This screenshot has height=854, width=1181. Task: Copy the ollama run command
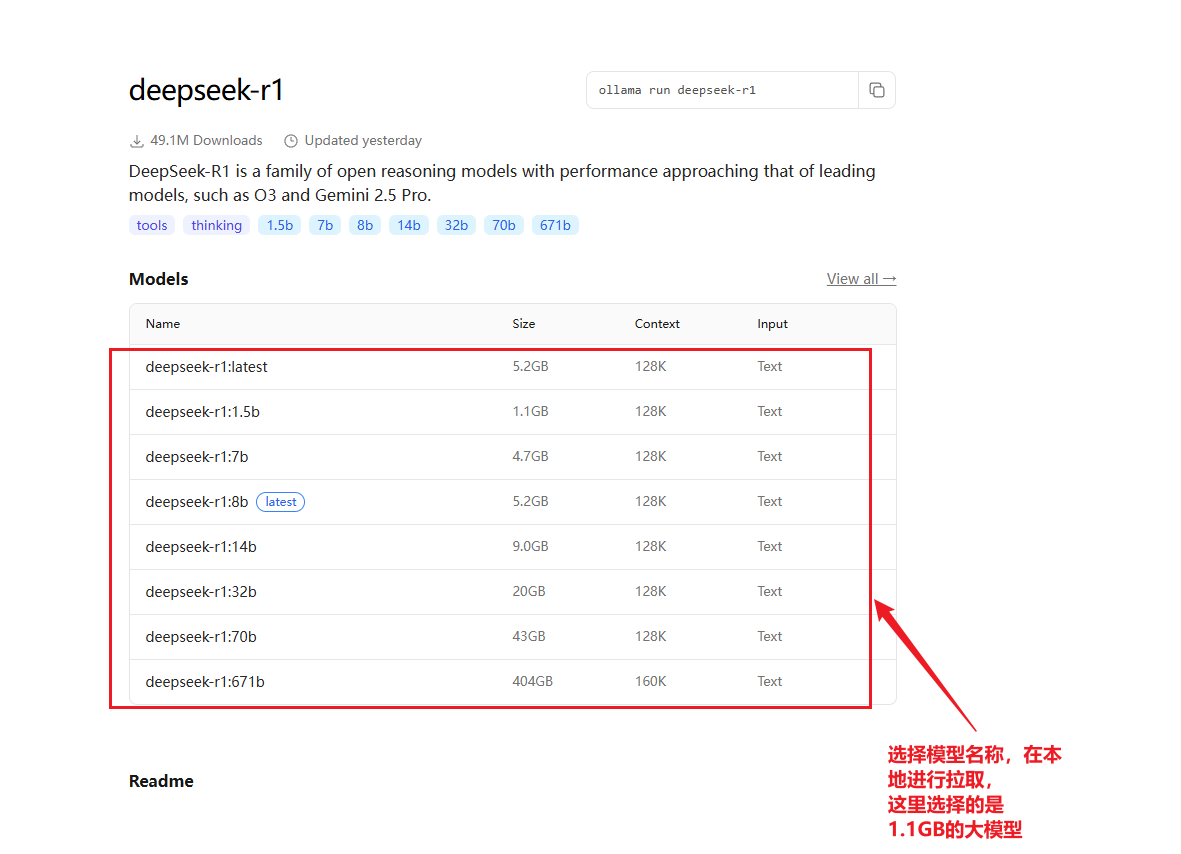coord(877,90)
